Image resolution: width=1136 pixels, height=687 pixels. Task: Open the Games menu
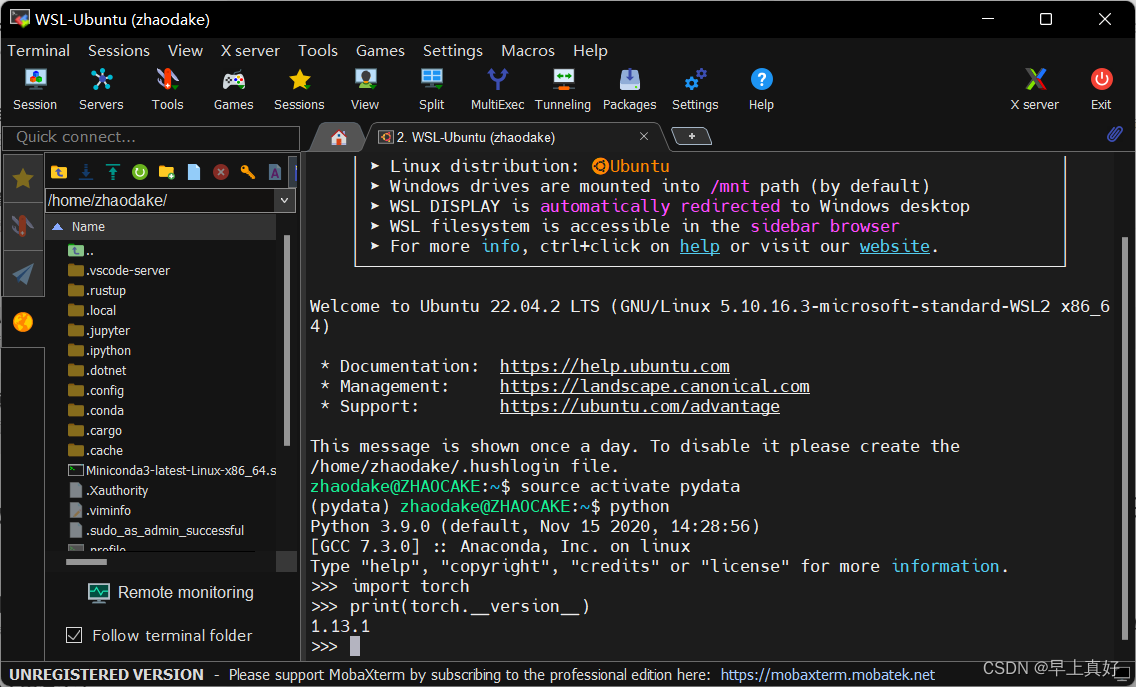point(380,51)
